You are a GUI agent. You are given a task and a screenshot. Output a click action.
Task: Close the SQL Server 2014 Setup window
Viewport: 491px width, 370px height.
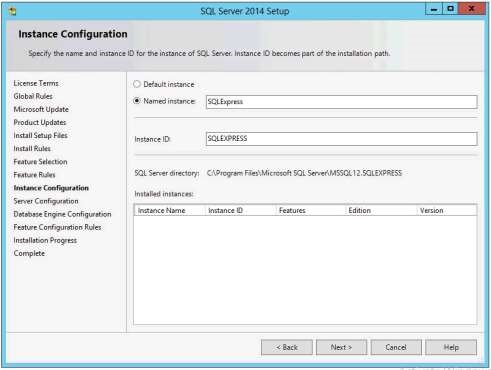point(472,9)
